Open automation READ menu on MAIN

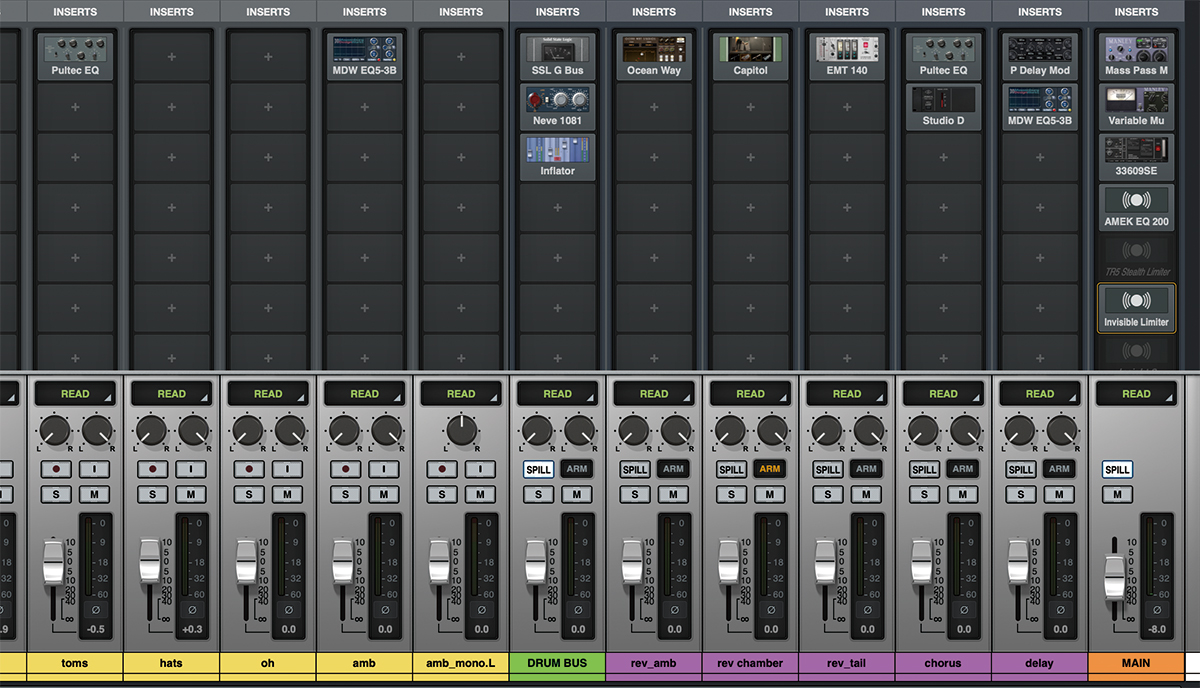(x=1137, y=394)
